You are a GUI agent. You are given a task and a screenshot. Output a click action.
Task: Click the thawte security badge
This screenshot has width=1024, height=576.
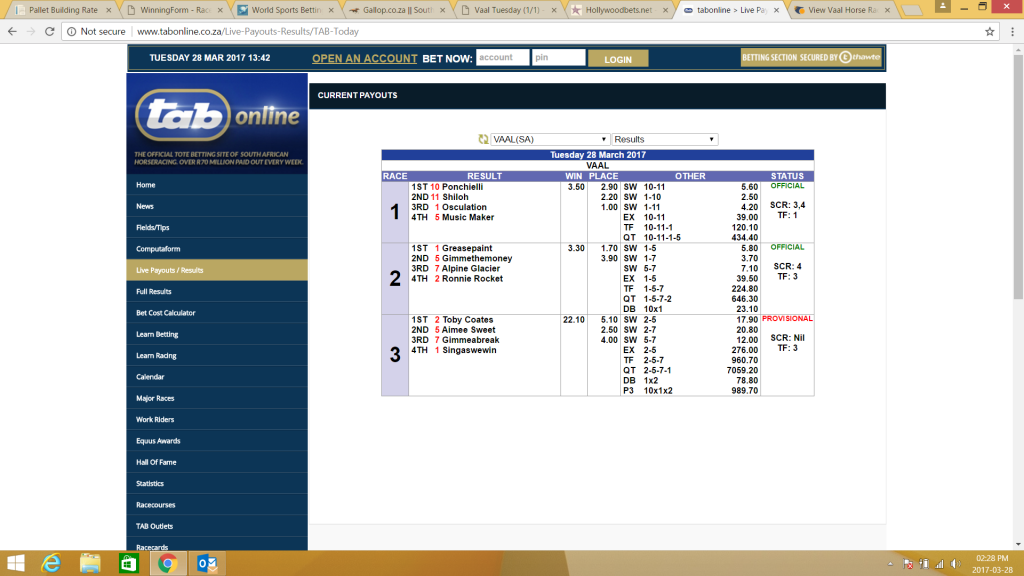[x=811, y=58]
